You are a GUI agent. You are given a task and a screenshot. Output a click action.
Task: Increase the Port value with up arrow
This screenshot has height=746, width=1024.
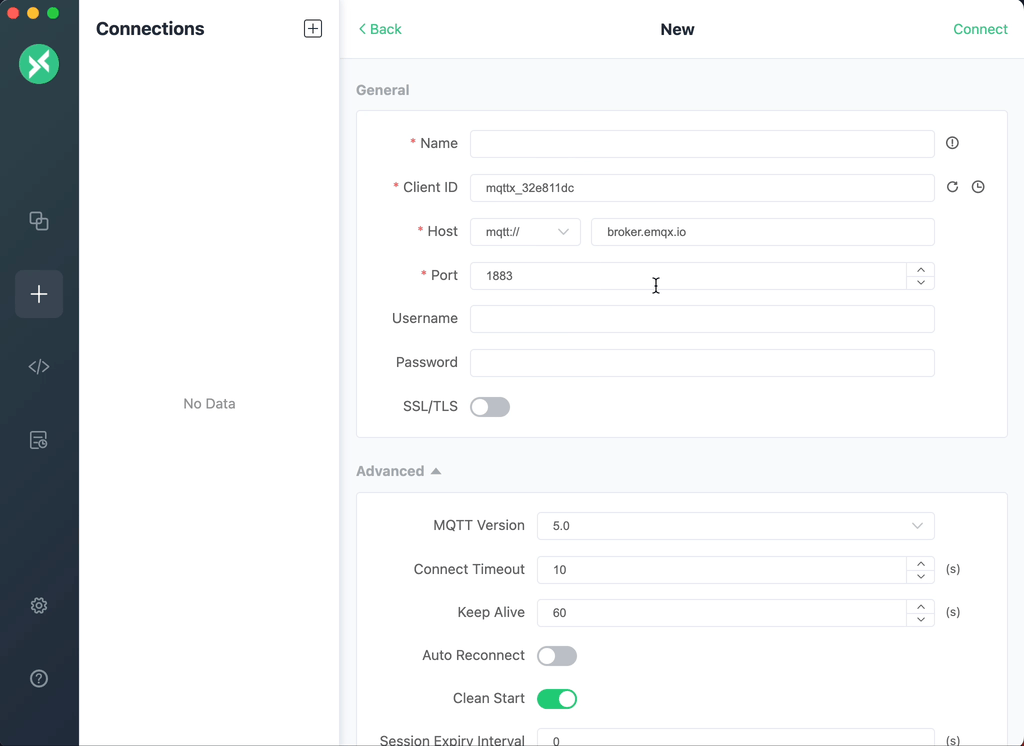pos(921,270)
